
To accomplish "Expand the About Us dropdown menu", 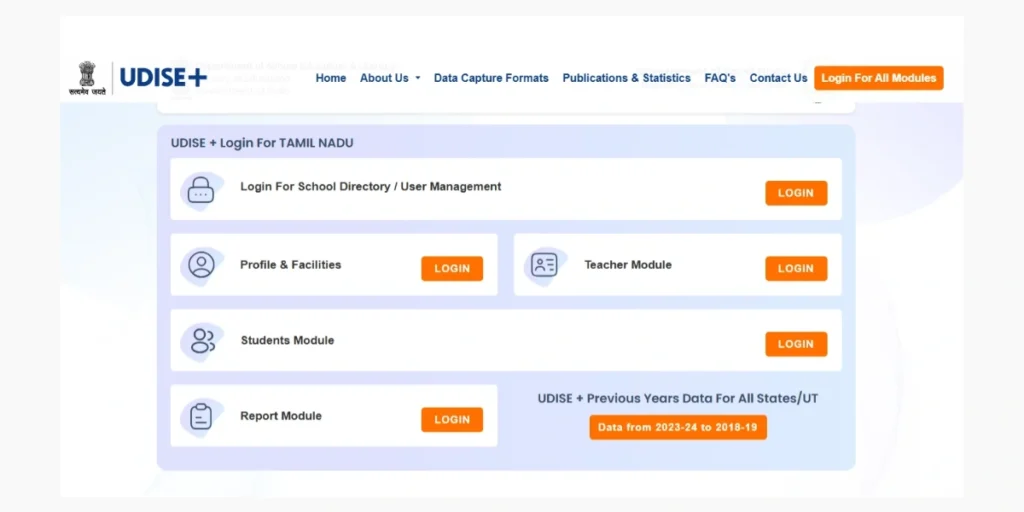I will (390, 78).
